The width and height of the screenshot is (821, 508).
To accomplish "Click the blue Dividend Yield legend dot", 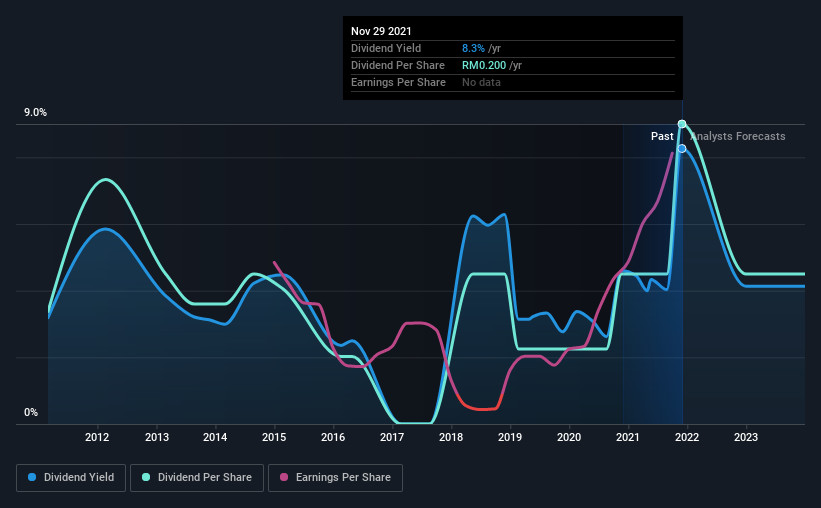I will pyautogui.click(x=32, y=477).
